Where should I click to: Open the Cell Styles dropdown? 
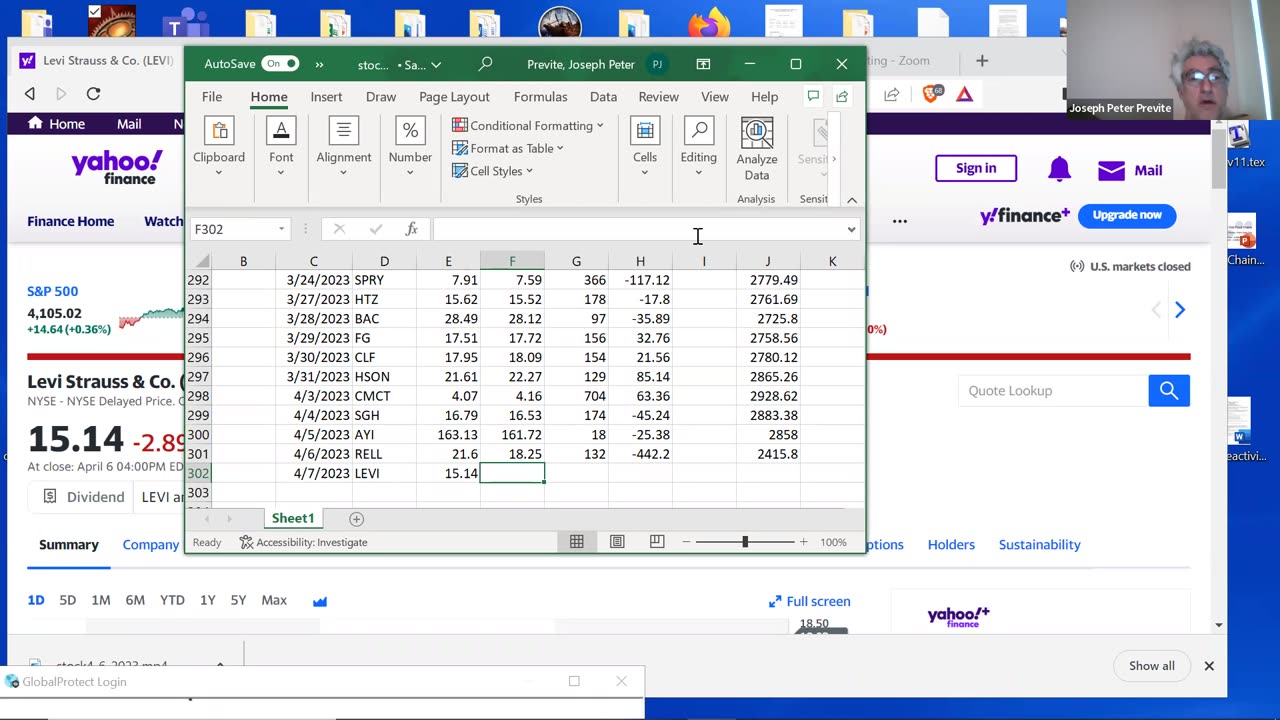pos(493,171)
